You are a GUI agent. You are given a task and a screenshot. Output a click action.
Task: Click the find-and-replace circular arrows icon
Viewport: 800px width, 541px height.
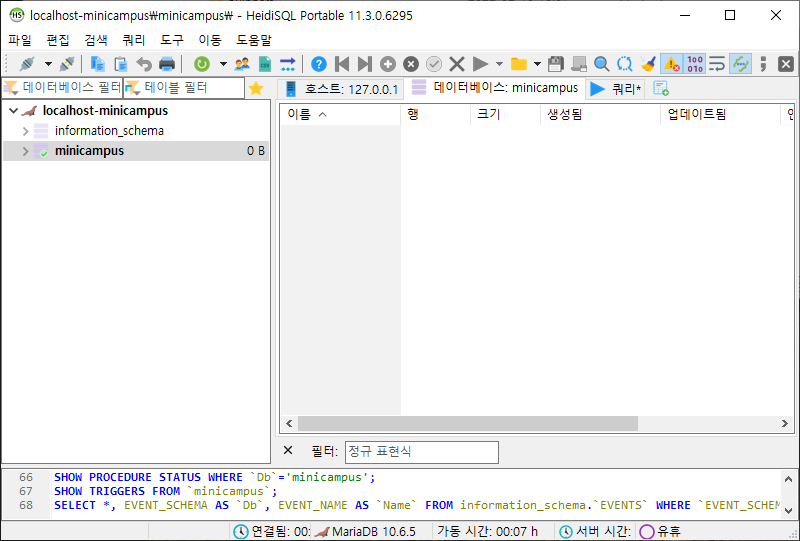(624, 64)
